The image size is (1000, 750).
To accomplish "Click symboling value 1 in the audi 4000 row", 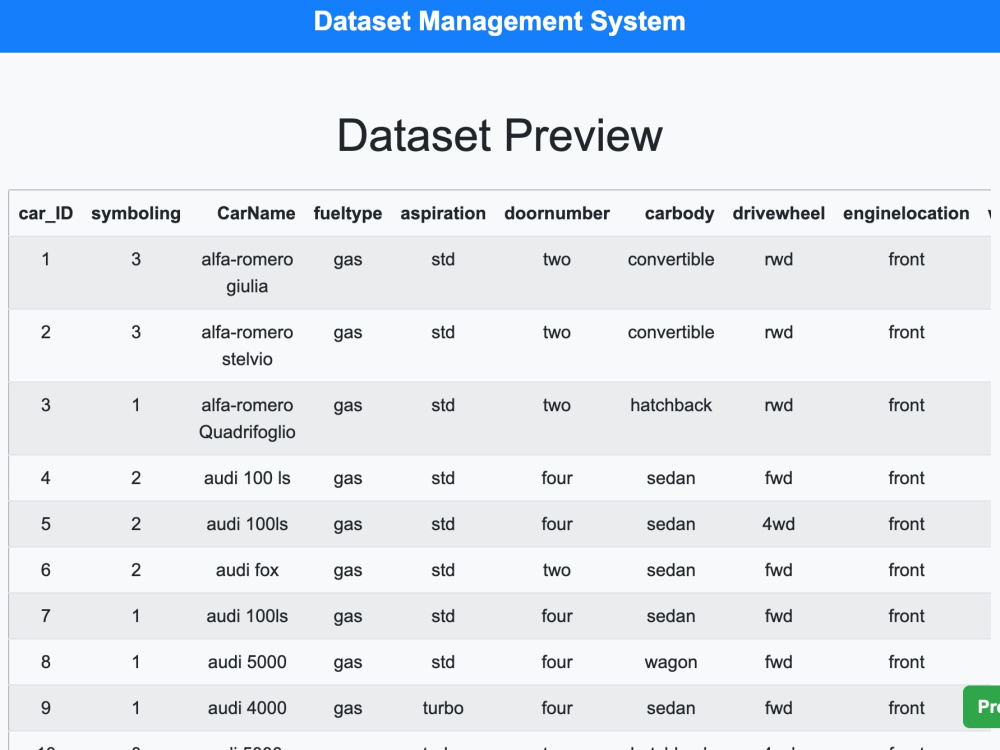I will coord(136,708).
